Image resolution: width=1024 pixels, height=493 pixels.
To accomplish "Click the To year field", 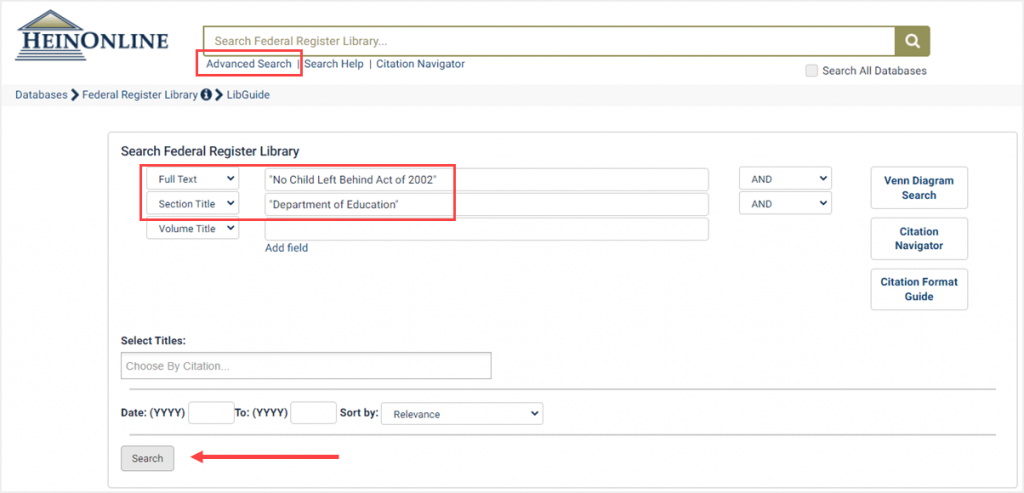I will pyautogui.click(x=313, y=413).
